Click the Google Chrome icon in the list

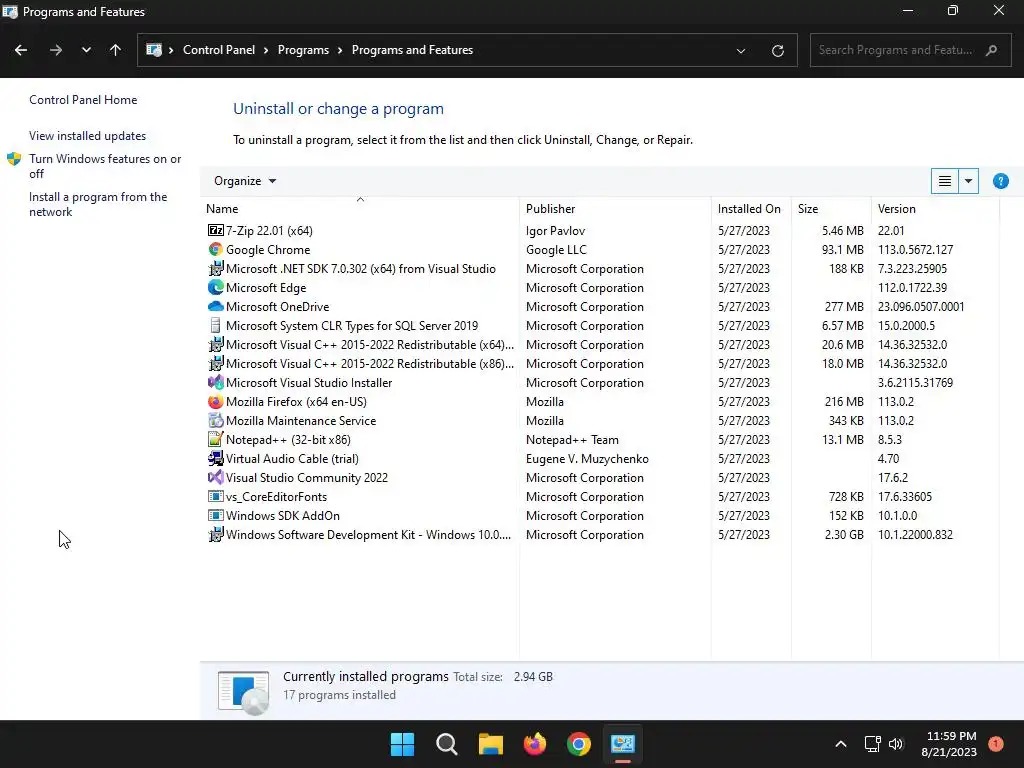click(216, 249)
